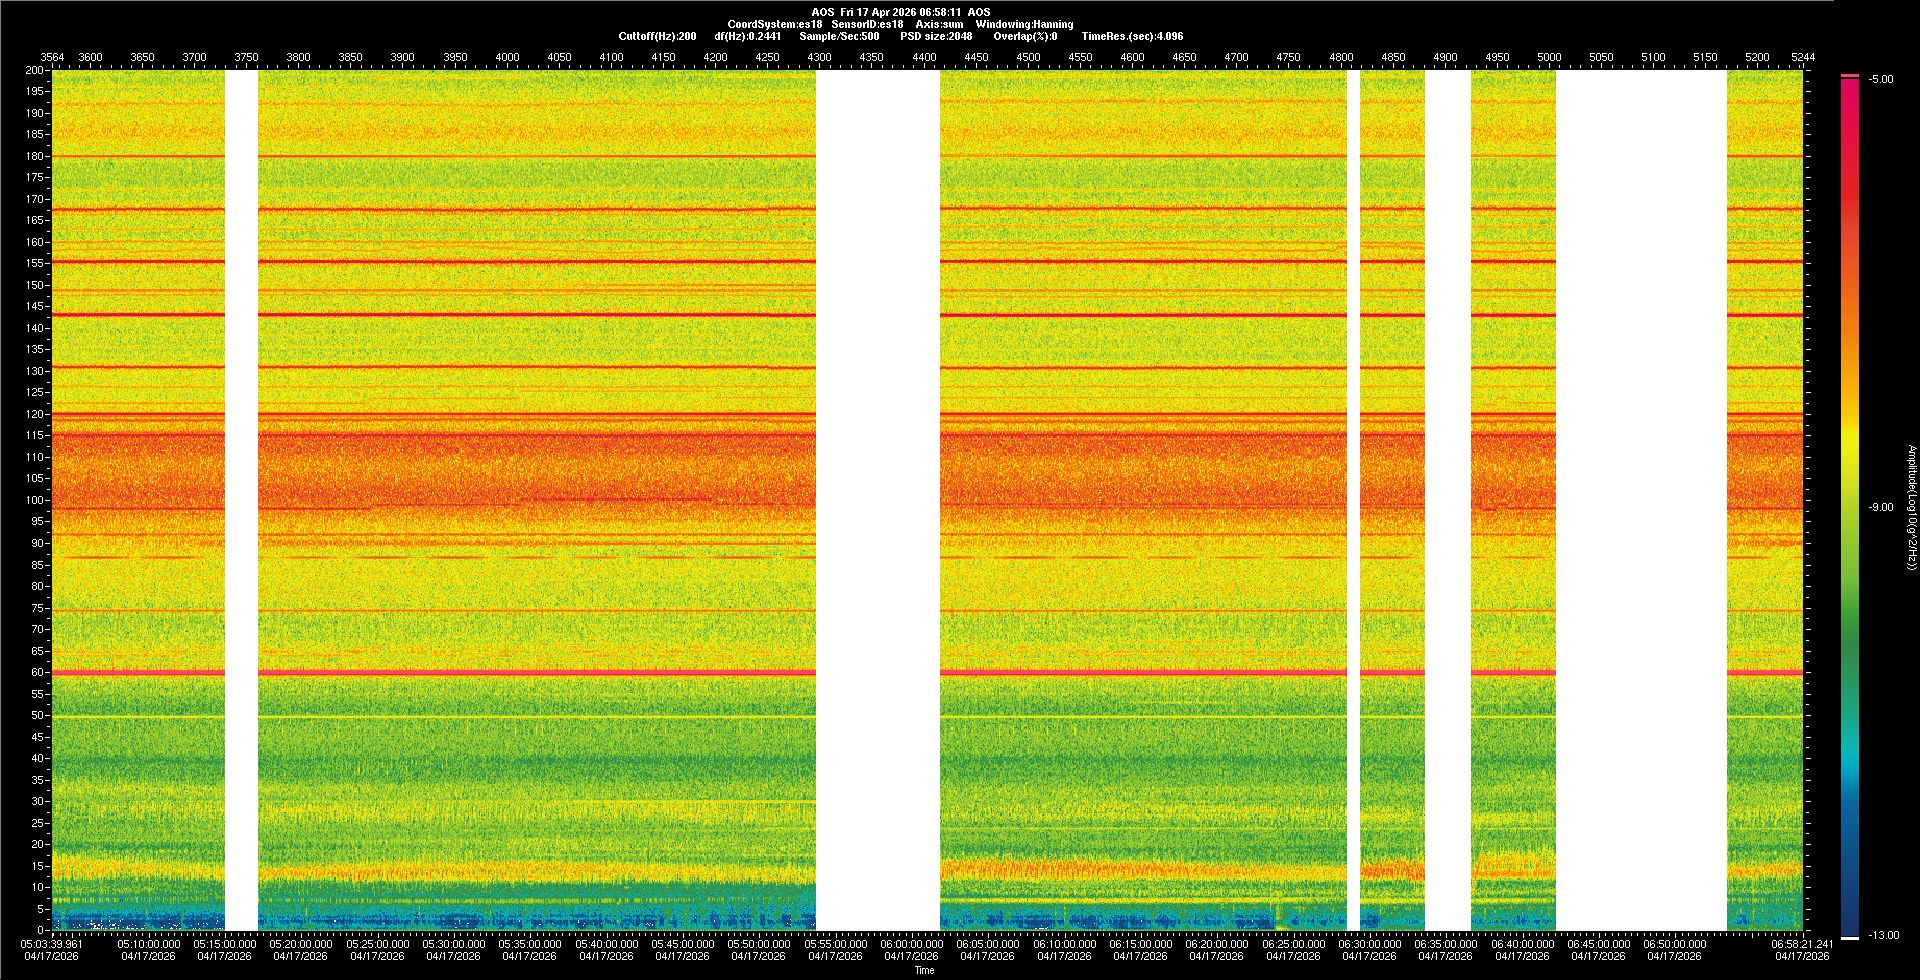Select the -13.00 colorbar minimum label
Viewport: 1920px width, 980px height.
pyautogui.click(x=1883, y=936)
